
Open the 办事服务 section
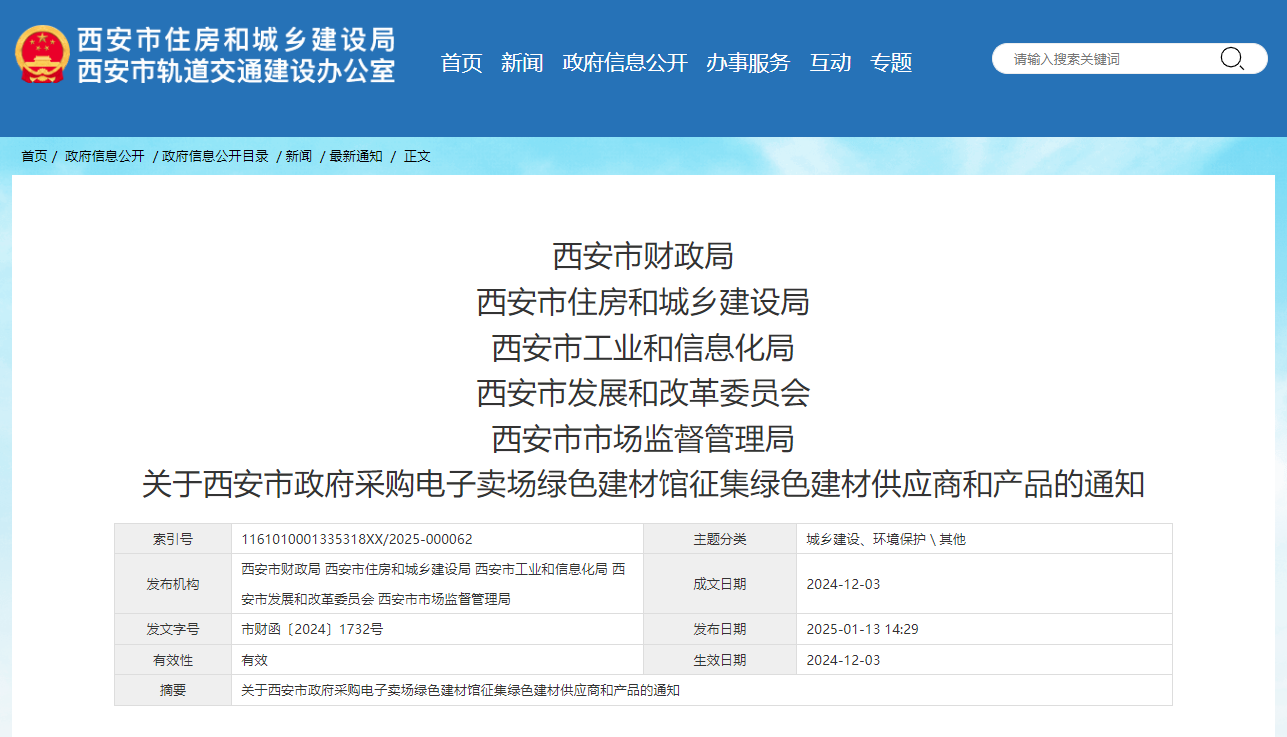pos(748,62)
